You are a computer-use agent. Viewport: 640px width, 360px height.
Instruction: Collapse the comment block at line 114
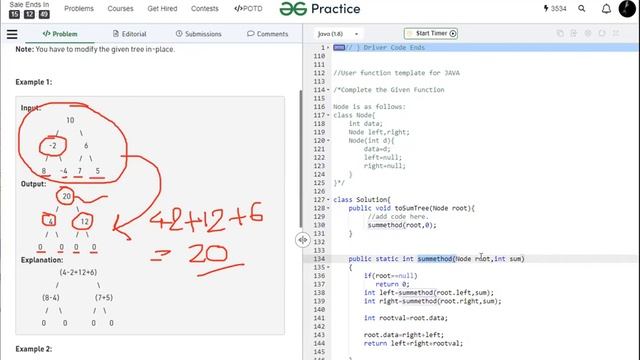tap(328, 90)
